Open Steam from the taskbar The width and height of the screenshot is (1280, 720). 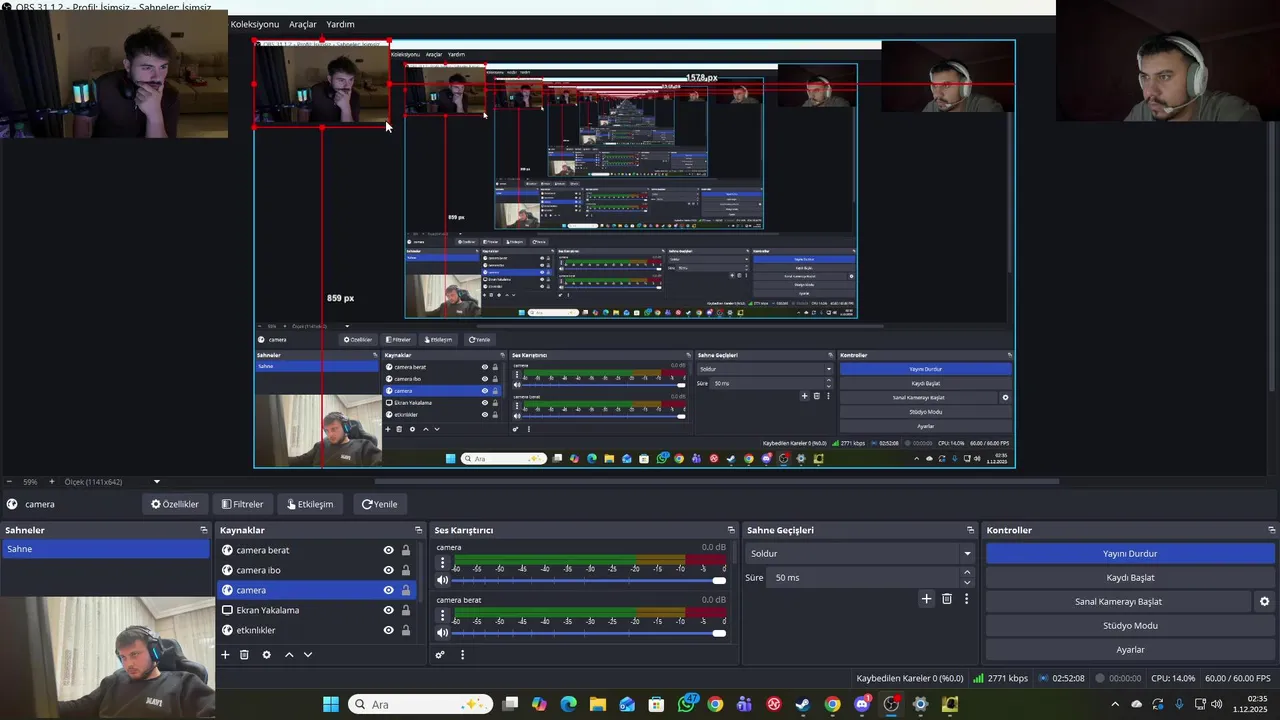tap(803, 704)
